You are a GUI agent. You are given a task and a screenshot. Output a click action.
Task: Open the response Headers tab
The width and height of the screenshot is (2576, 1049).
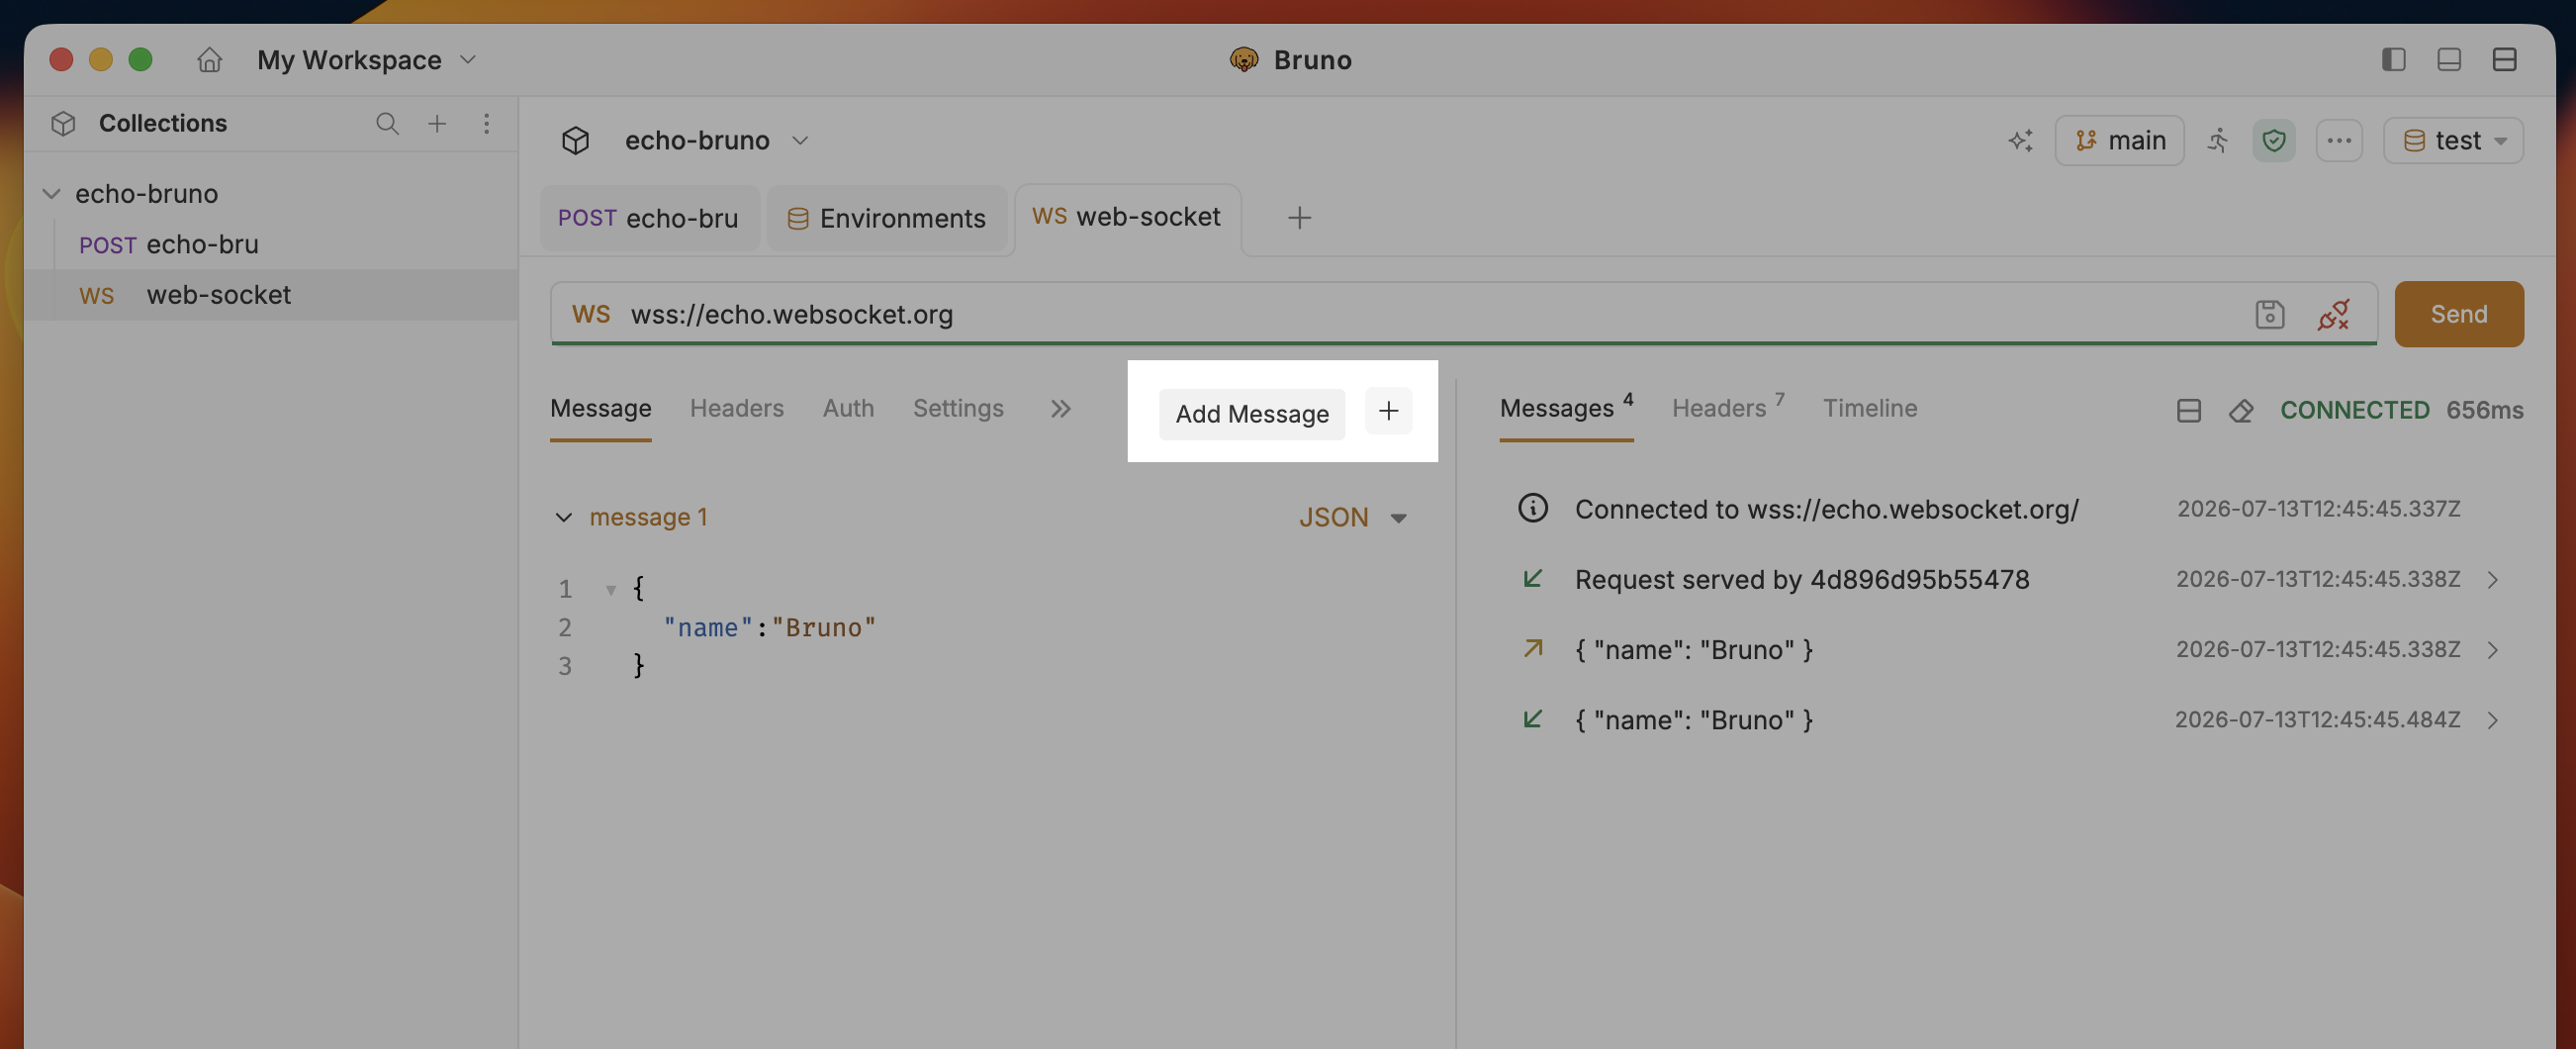coord(1728,408)
